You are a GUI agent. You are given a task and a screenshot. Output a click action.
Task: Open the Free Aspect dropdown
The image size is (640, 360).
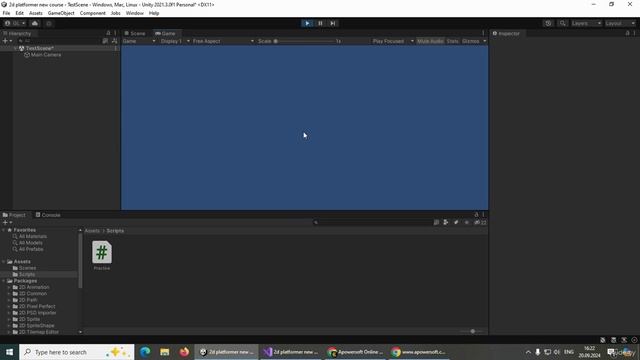[x=223, y=41]
